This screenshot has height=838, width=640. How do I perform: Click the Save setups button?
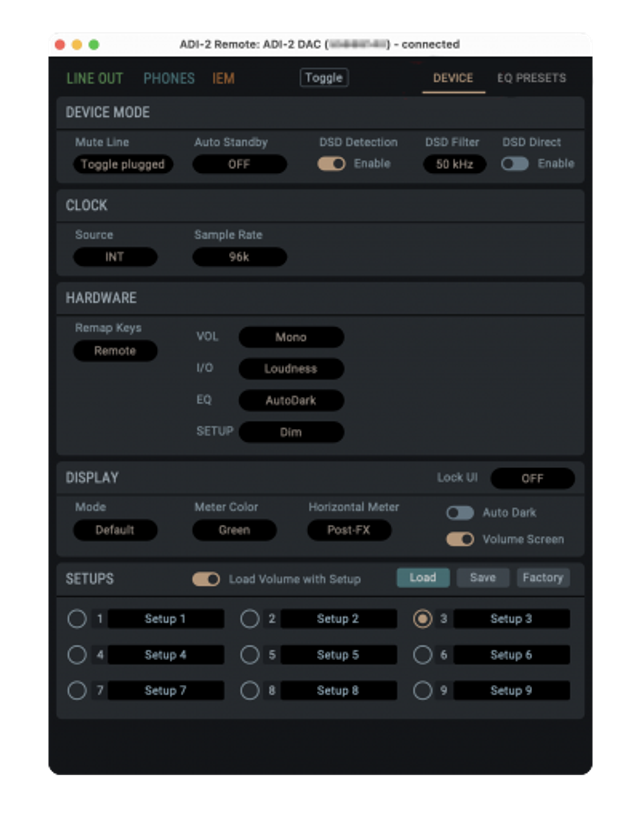(483, 578)
